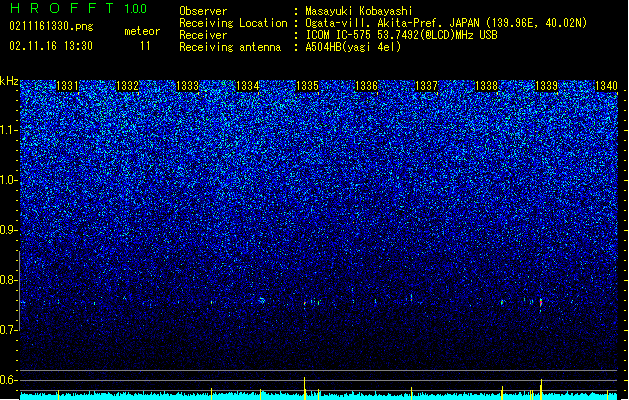Viewport: 629px width, 400px height.
Task: Click the antenna text A504HB(yagi 4el)
Action: pos(353,47)
